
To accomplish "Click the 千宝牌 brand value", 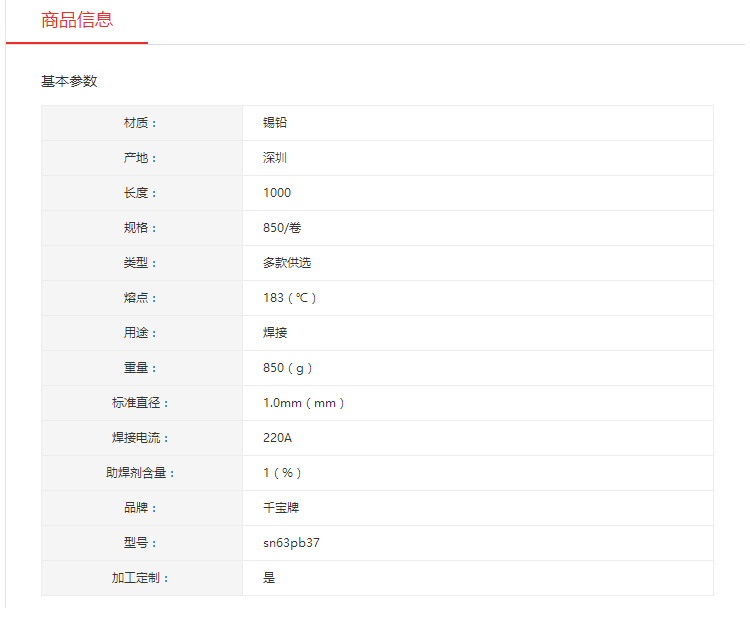I will pos(281,508).
